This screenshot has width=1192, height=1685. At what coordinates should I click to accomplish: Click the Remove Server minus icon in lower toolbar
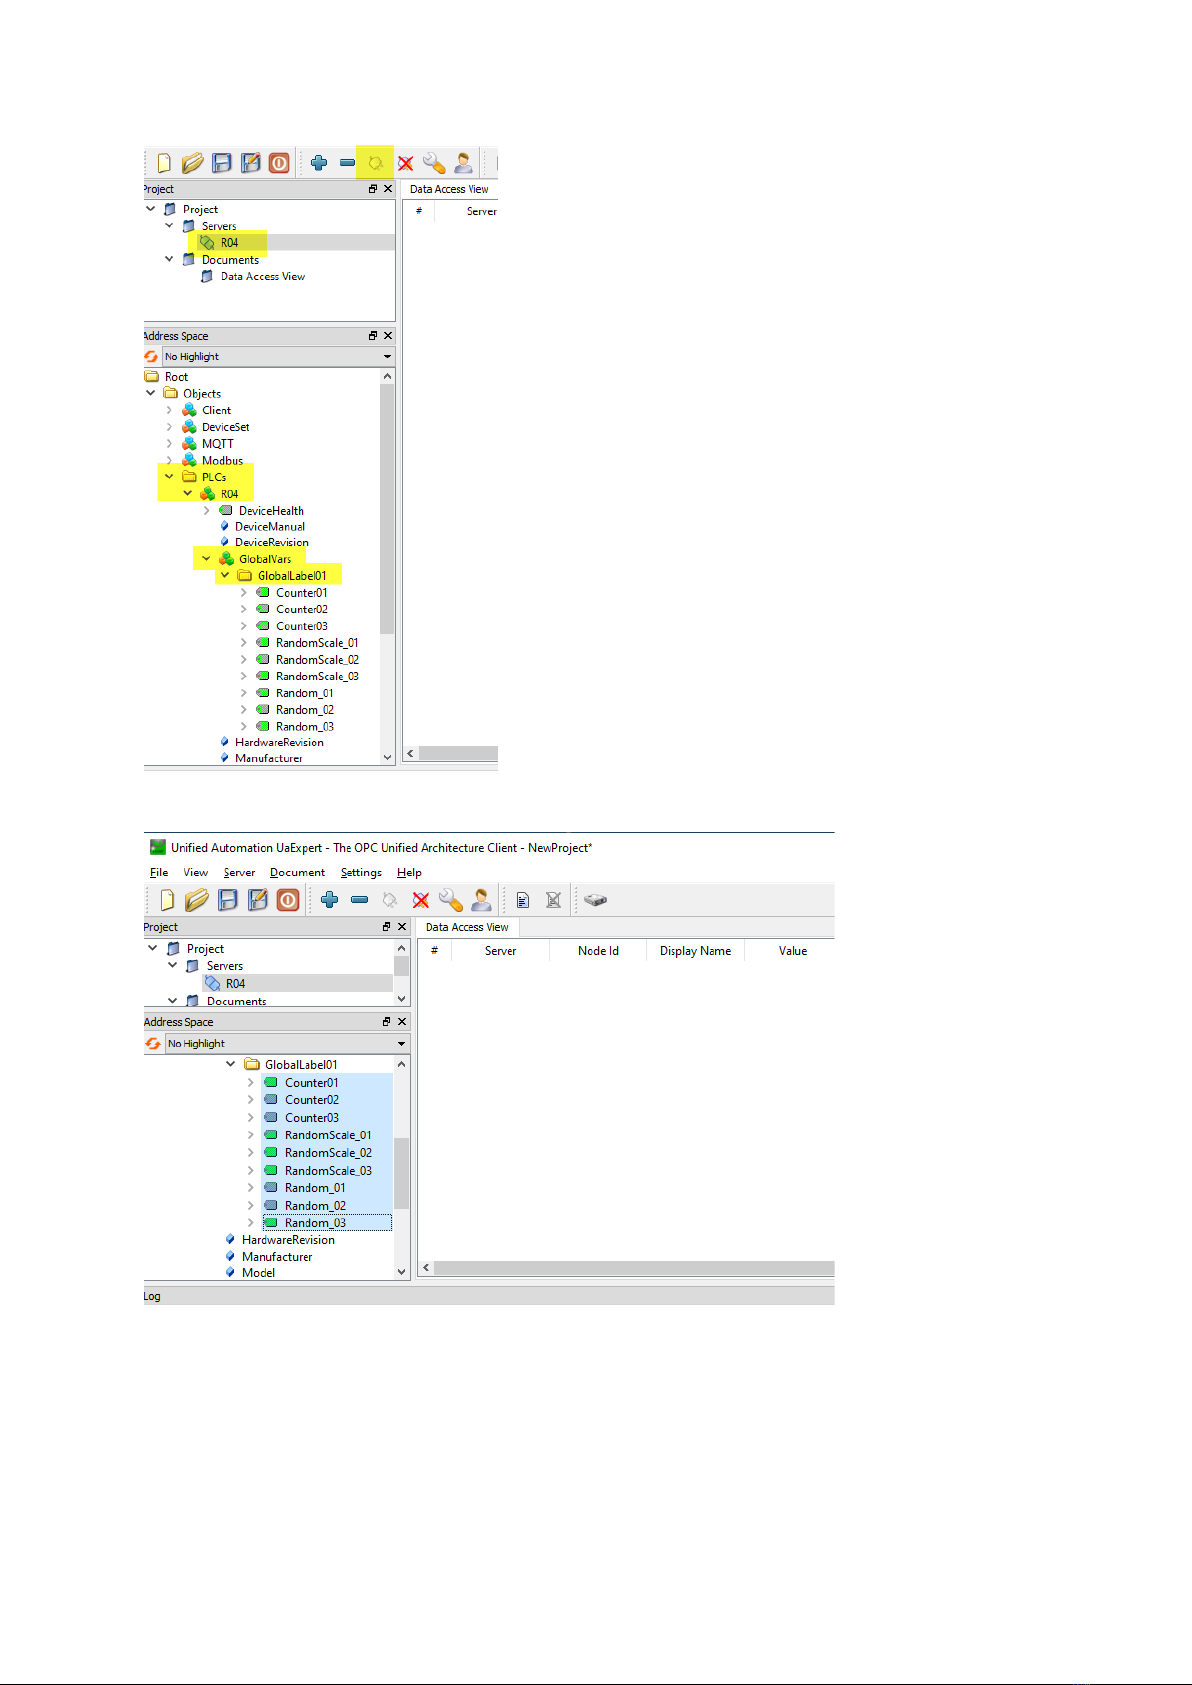360,900
